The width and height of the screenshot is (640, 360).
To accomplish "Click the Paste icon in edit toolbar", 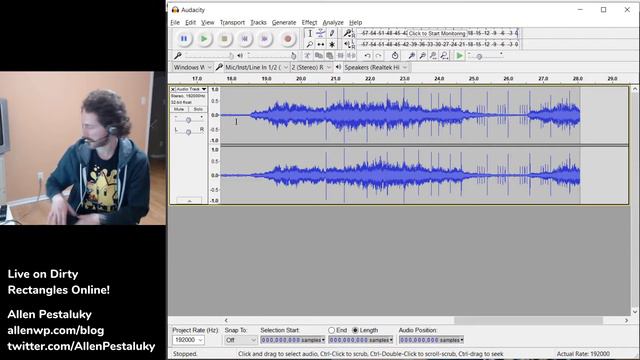I will (x=329, y=56).
